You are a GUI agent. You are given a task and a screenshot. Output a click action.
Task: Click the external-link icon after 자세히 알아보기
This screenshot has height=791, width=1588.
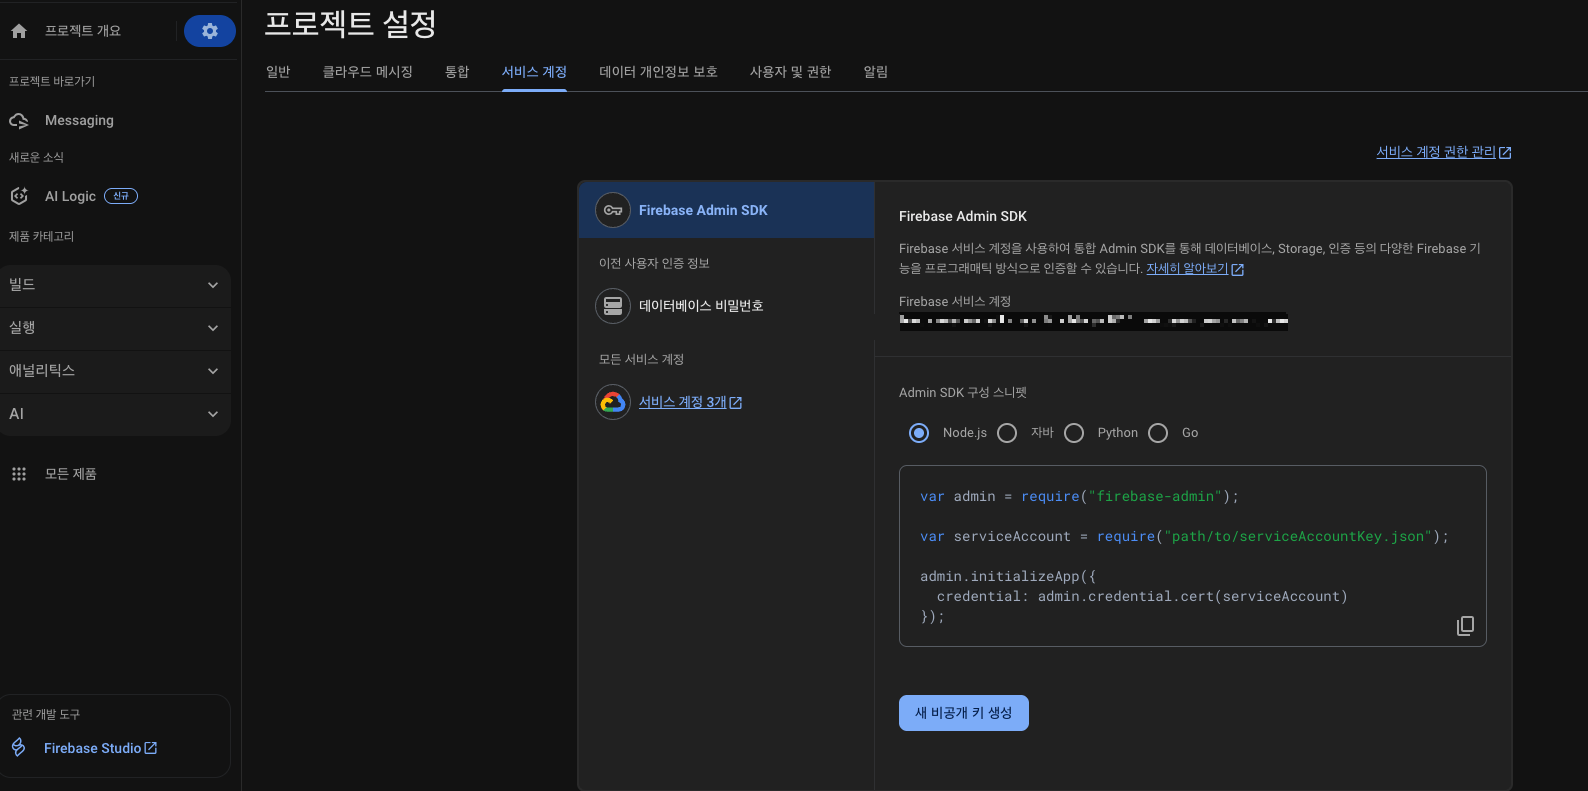click(1237, 270)
